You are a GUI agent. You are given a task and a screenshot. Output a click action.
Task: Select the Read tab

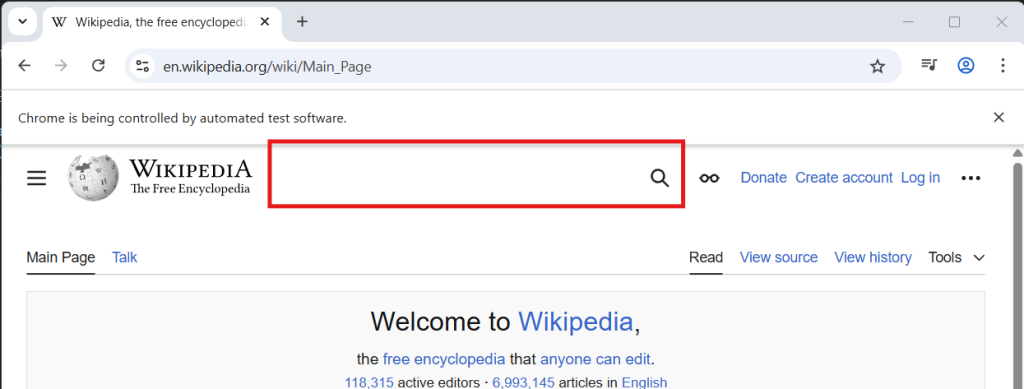[706, 257]
